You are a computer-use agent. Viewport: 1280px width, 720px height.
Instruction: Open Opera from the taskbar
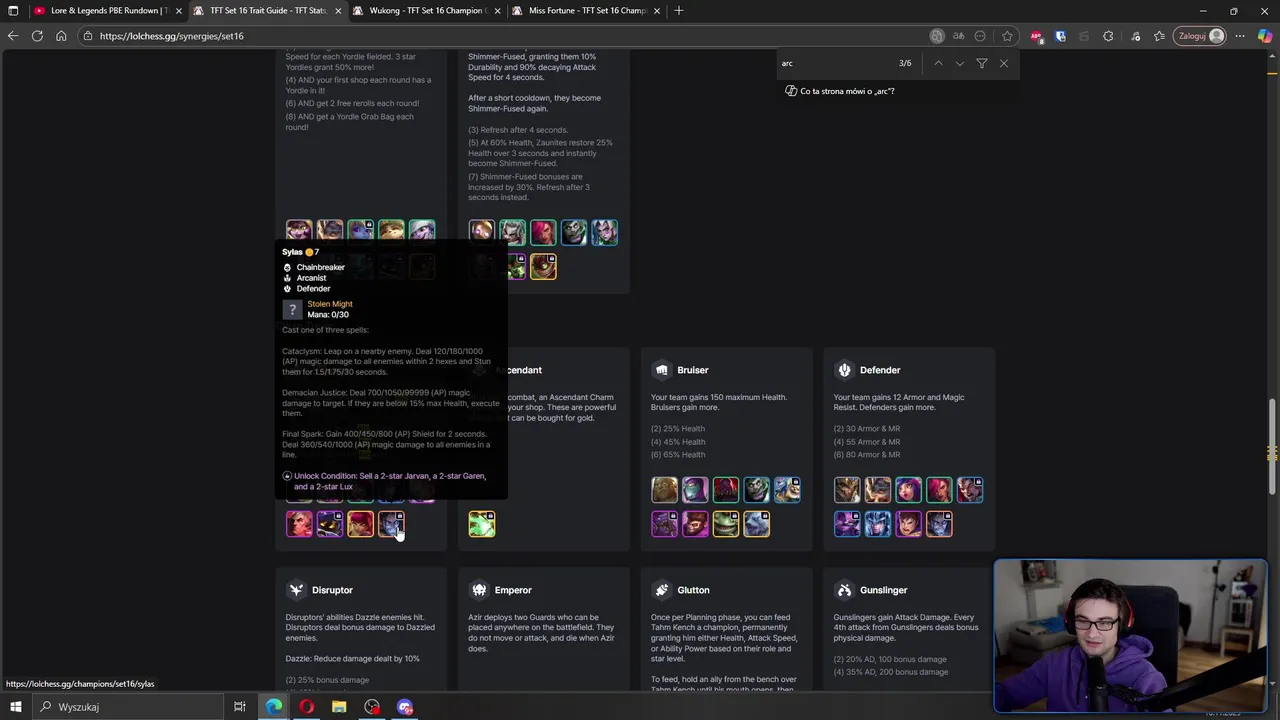click(306, 707)
